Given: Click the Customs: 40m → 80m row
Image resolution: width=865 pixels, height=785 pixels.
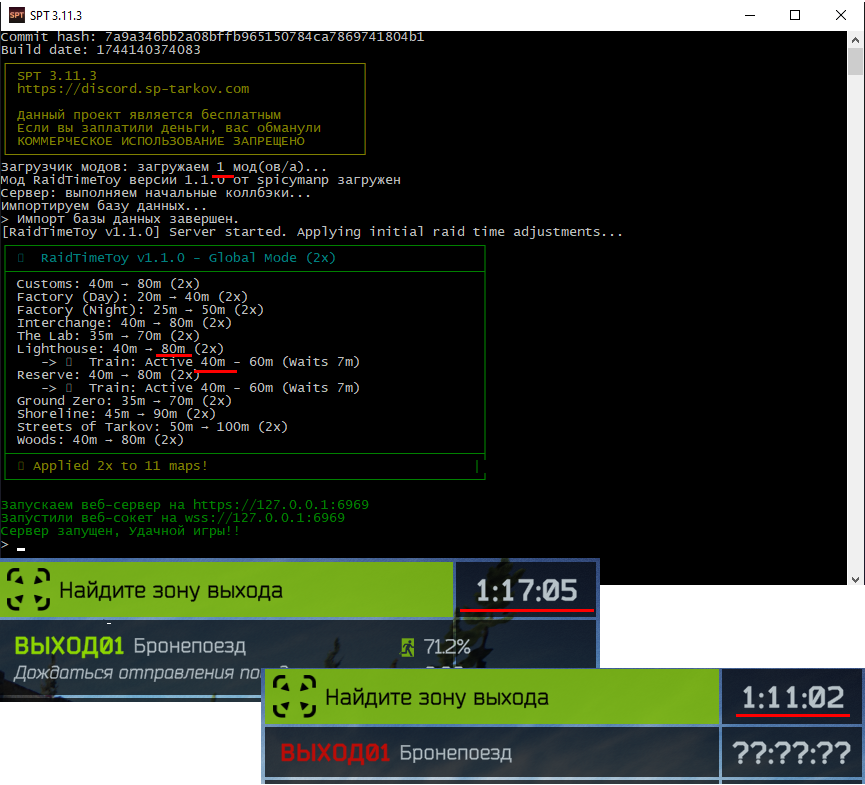Looking at the screenshot, I should [108, 284].
